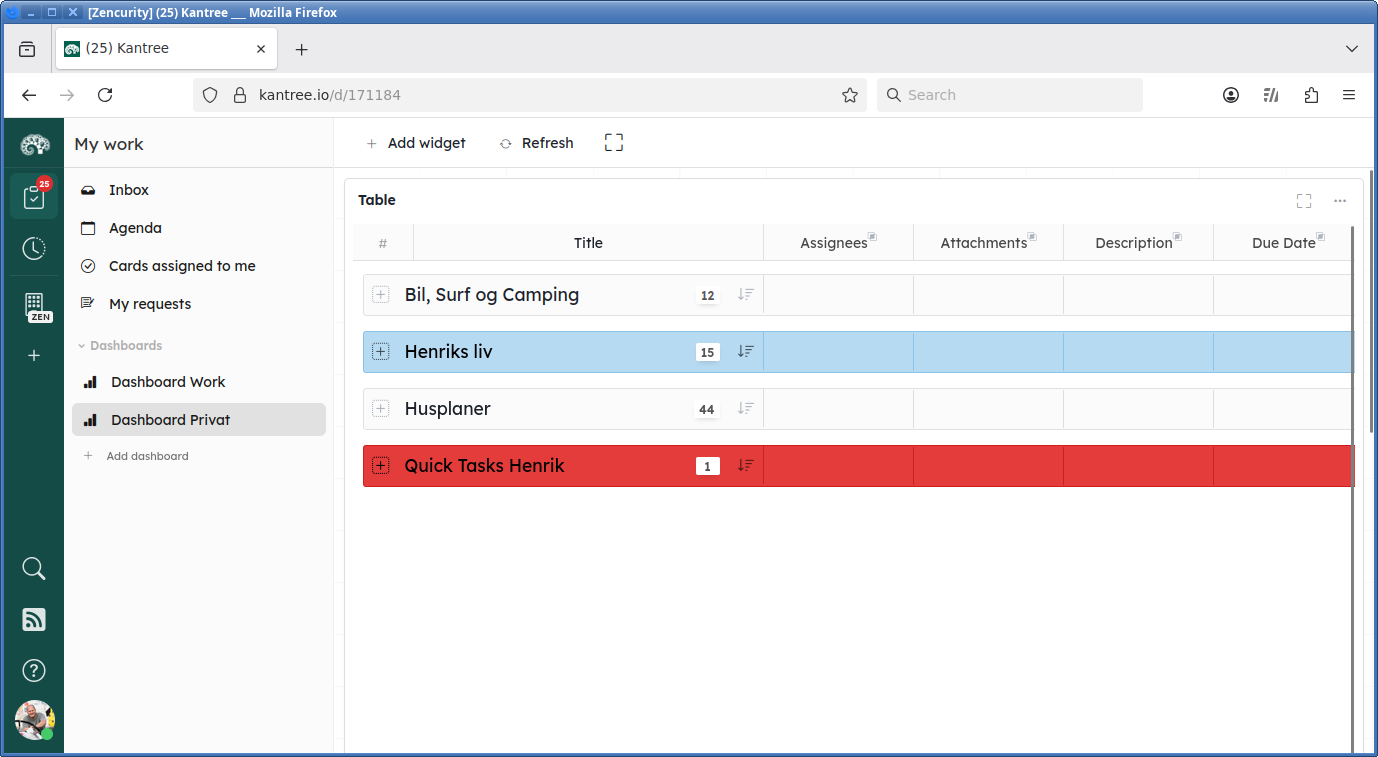Click the feed icon in the lower sidebar
Image resolution: width=1378 pixels, height=757 pixels.
34,619
